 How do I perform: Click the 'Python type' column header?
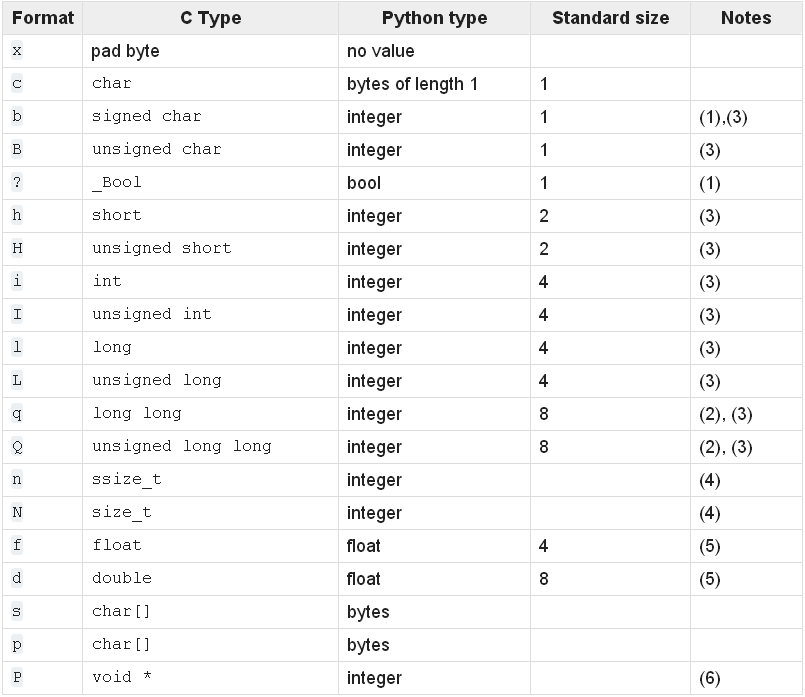tap(434, 18)
